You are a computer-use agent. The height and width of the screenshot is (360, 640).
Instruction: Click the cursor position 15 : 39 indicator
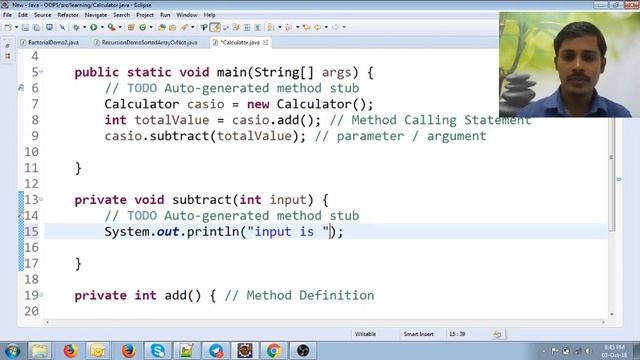point(457,334)
